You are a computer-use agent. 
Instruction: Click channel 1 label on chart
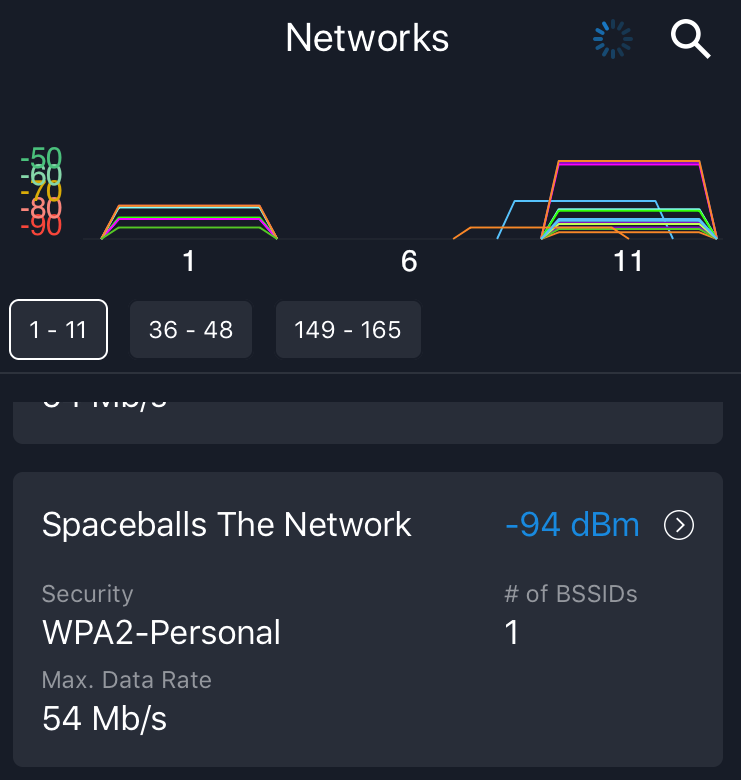[188, 261]
